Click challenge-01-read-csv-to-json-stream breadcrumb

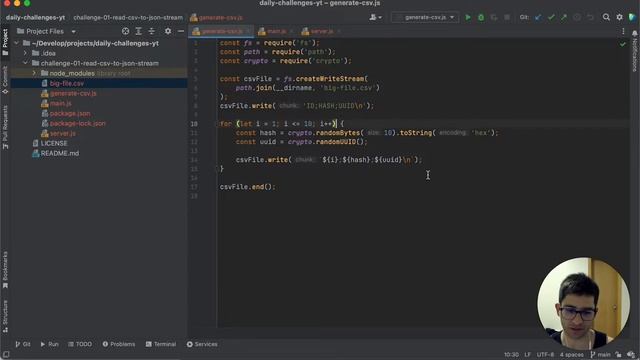click(x=128, y=18)
